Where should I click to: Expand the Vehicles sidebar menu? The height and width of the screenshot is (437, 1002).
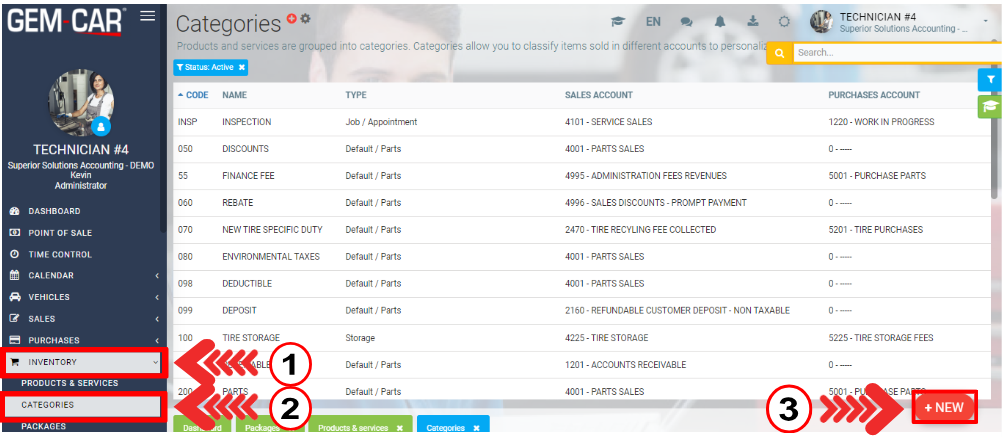pyautogui.click(x=80, y=297)
